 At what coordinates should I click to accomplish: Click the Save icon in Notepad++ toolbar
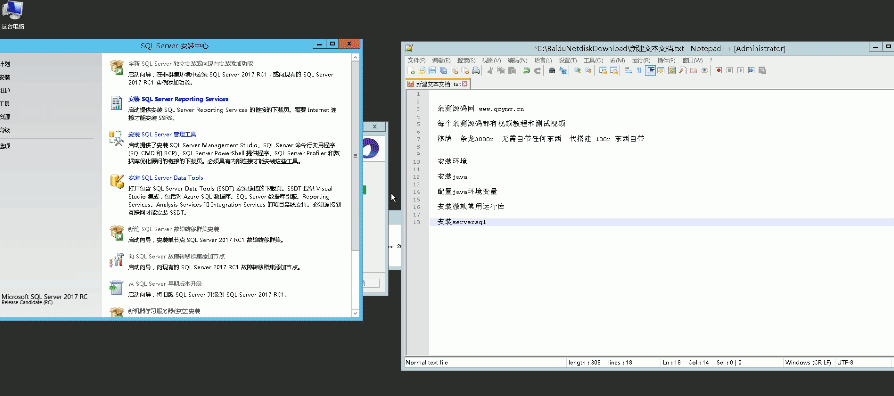click(432, 71)
